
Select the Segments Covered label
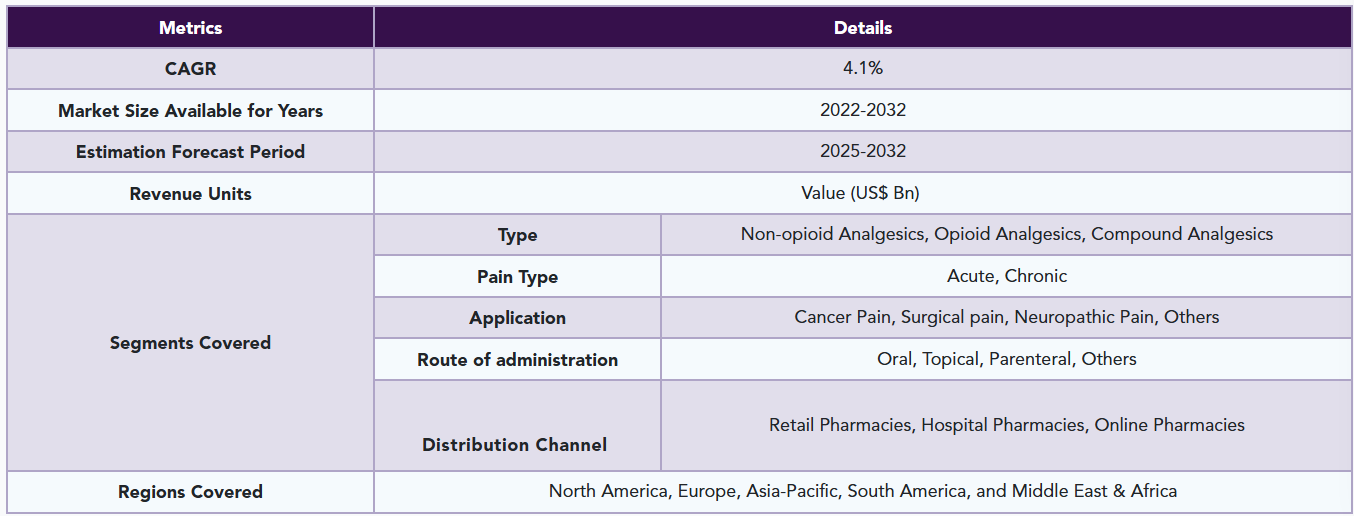(190, 342)
